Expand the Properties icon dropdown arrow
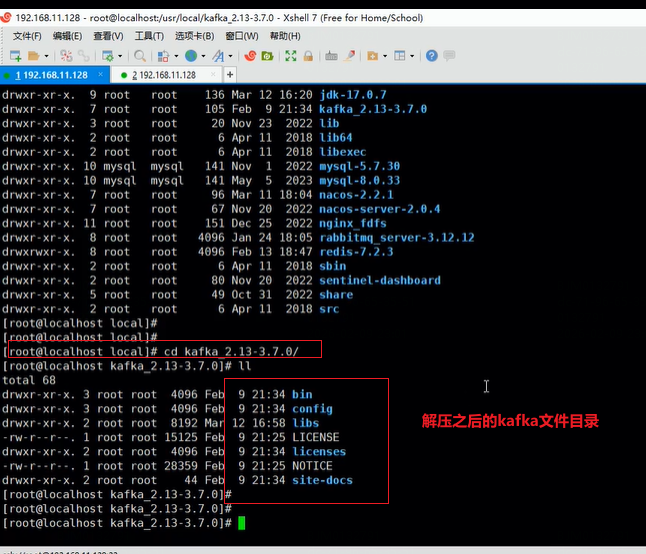Image resolution: width=646 pixels, height=554 pixels. [x=120, y=56]
